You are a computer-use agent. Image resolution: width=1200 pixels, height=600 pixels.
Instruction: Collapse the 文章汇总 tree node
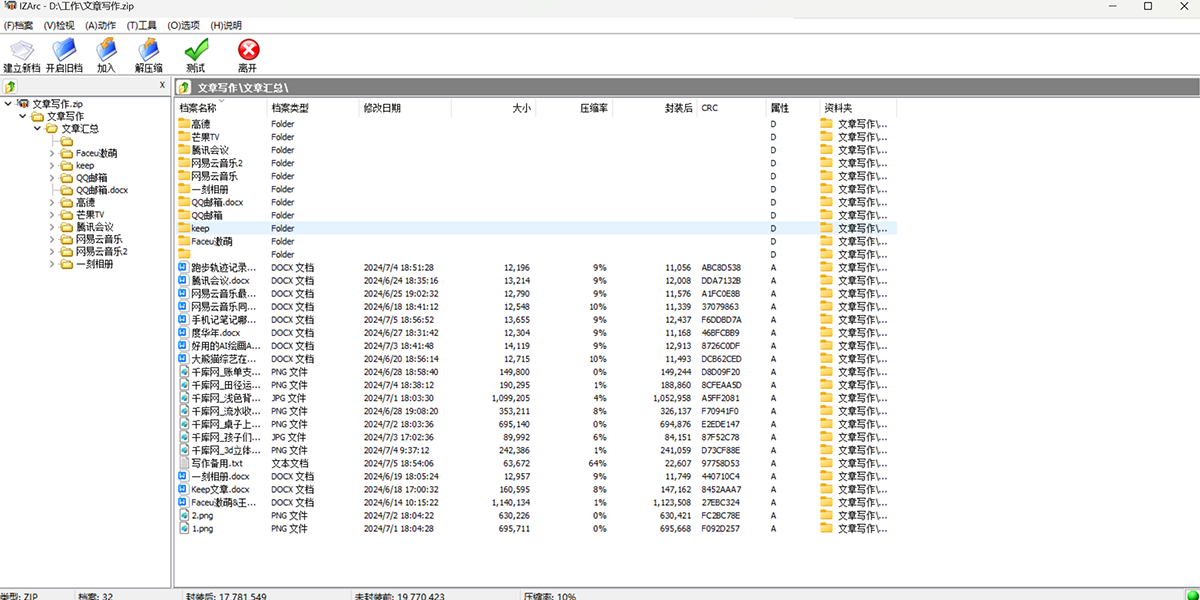[37, 128]
